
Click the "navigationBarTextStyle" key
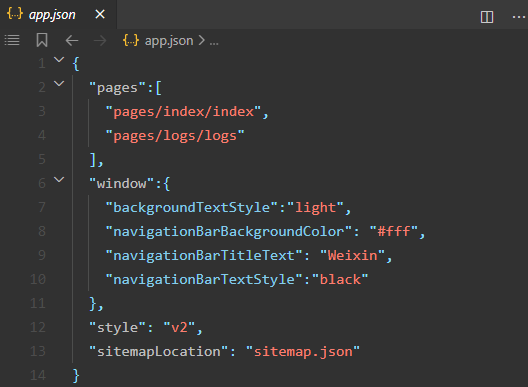click(x=204, y=279)
